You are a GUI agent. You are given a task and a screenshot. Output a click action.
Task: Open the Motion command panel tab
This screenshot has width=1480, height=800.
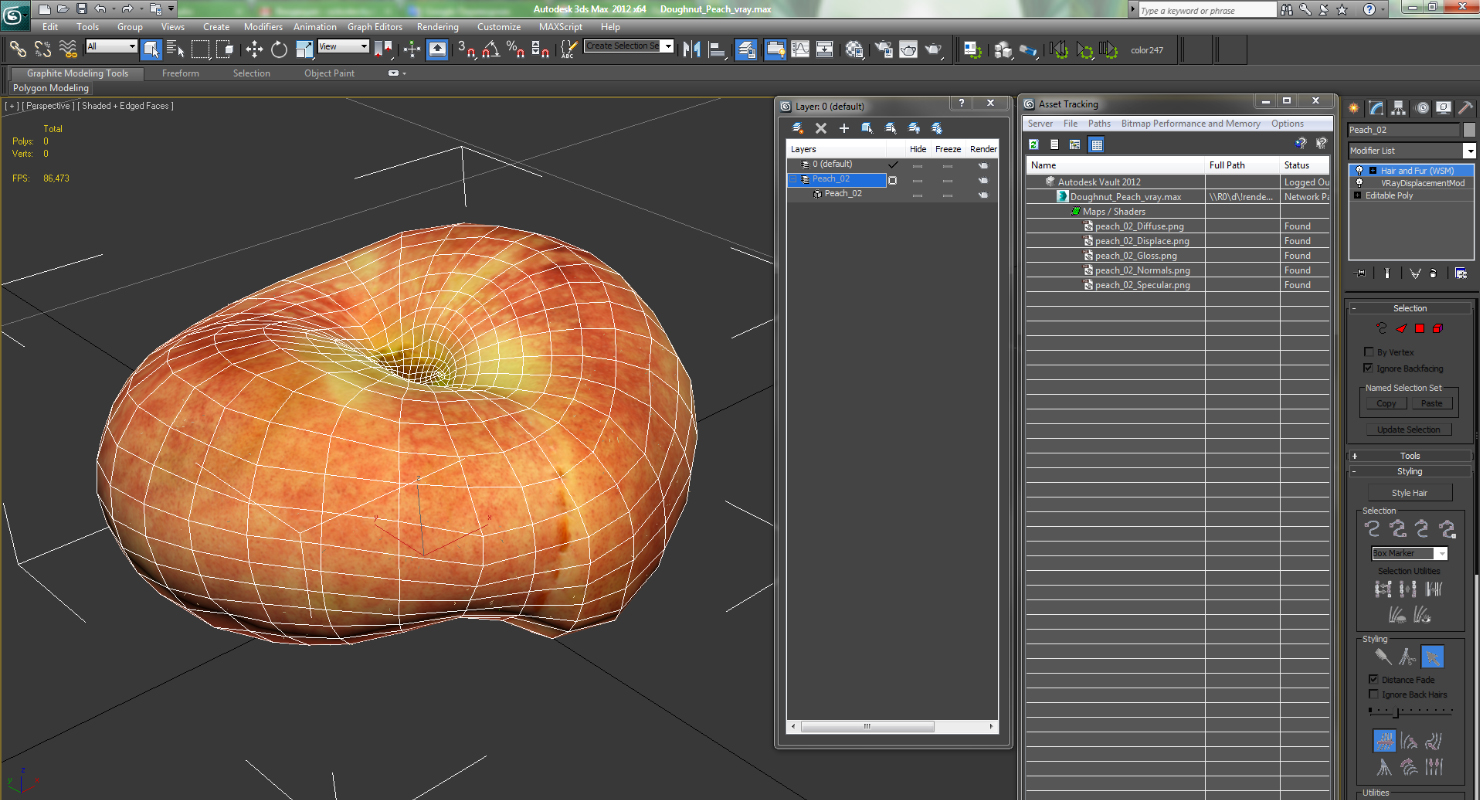click(1421, 108)
